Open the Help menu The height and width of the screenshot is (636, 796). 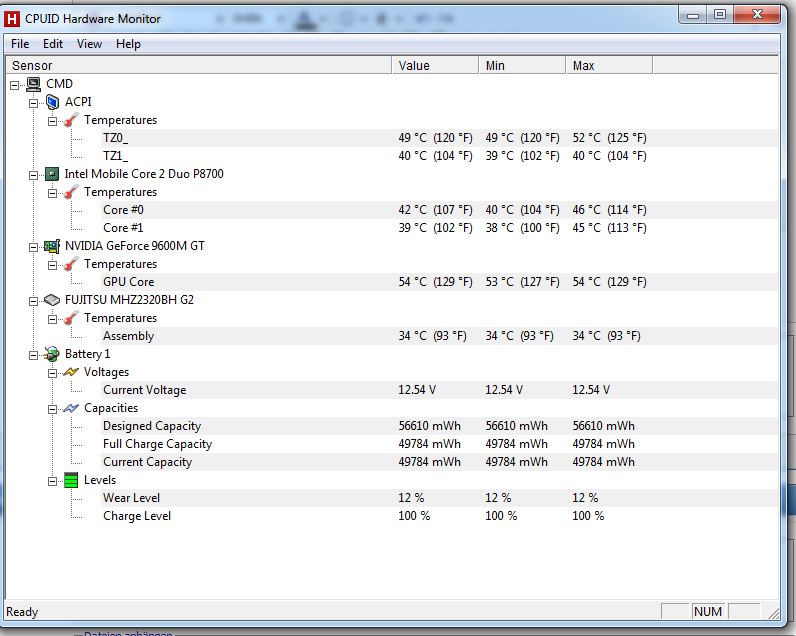point(128,44)
